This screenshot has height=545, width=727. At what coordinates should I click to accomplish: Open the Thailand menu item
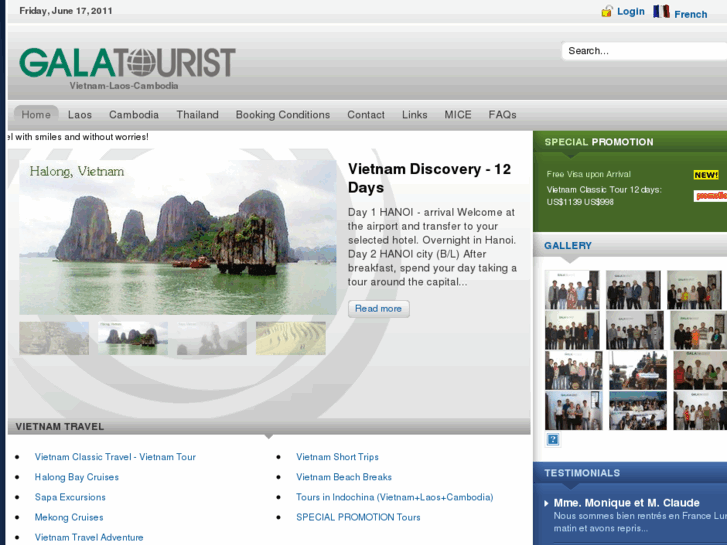197,115
